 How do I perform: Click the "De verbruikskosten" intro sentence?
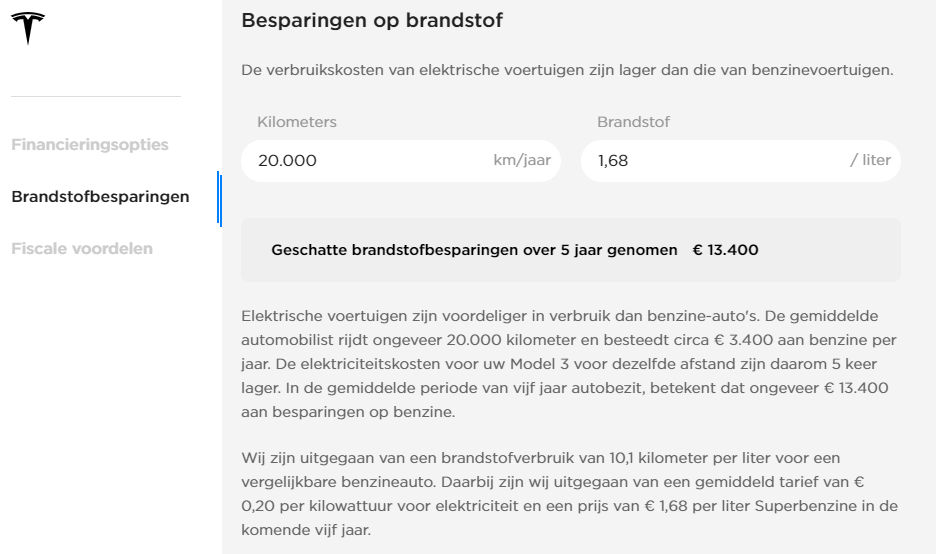coord(567,70)
